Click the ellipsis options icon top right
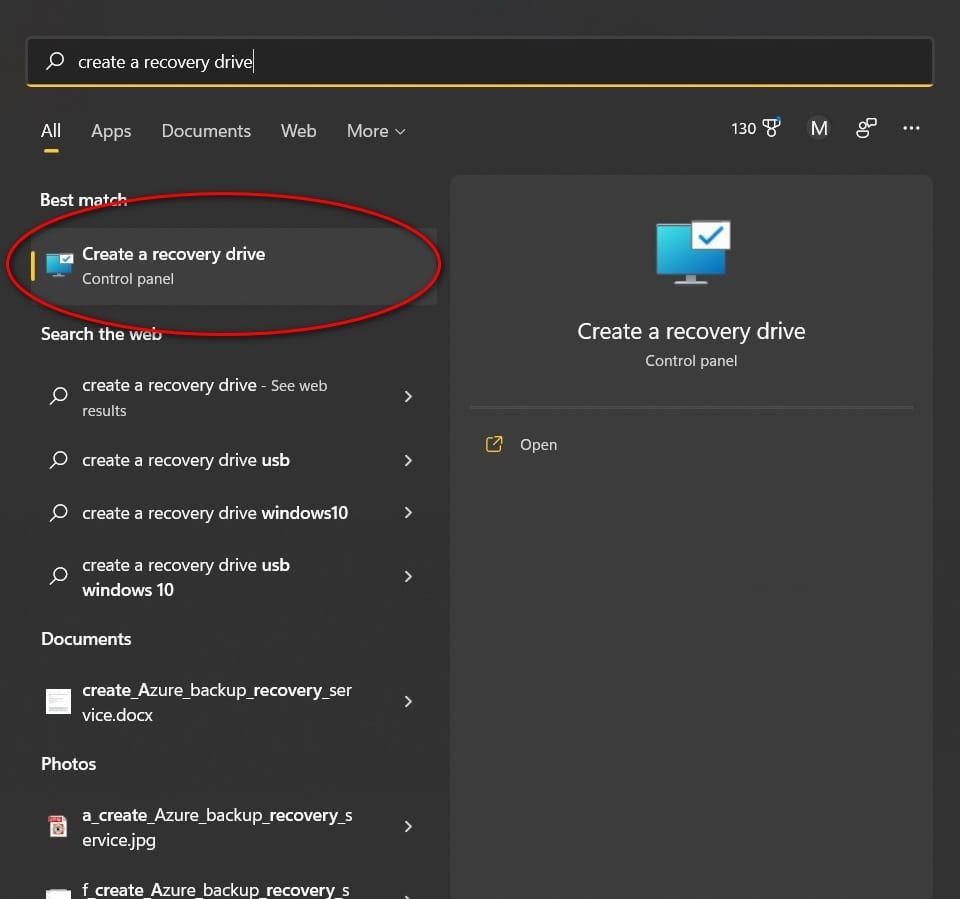The height and width of the screenshot is (899, 960). tap(911, 128)
